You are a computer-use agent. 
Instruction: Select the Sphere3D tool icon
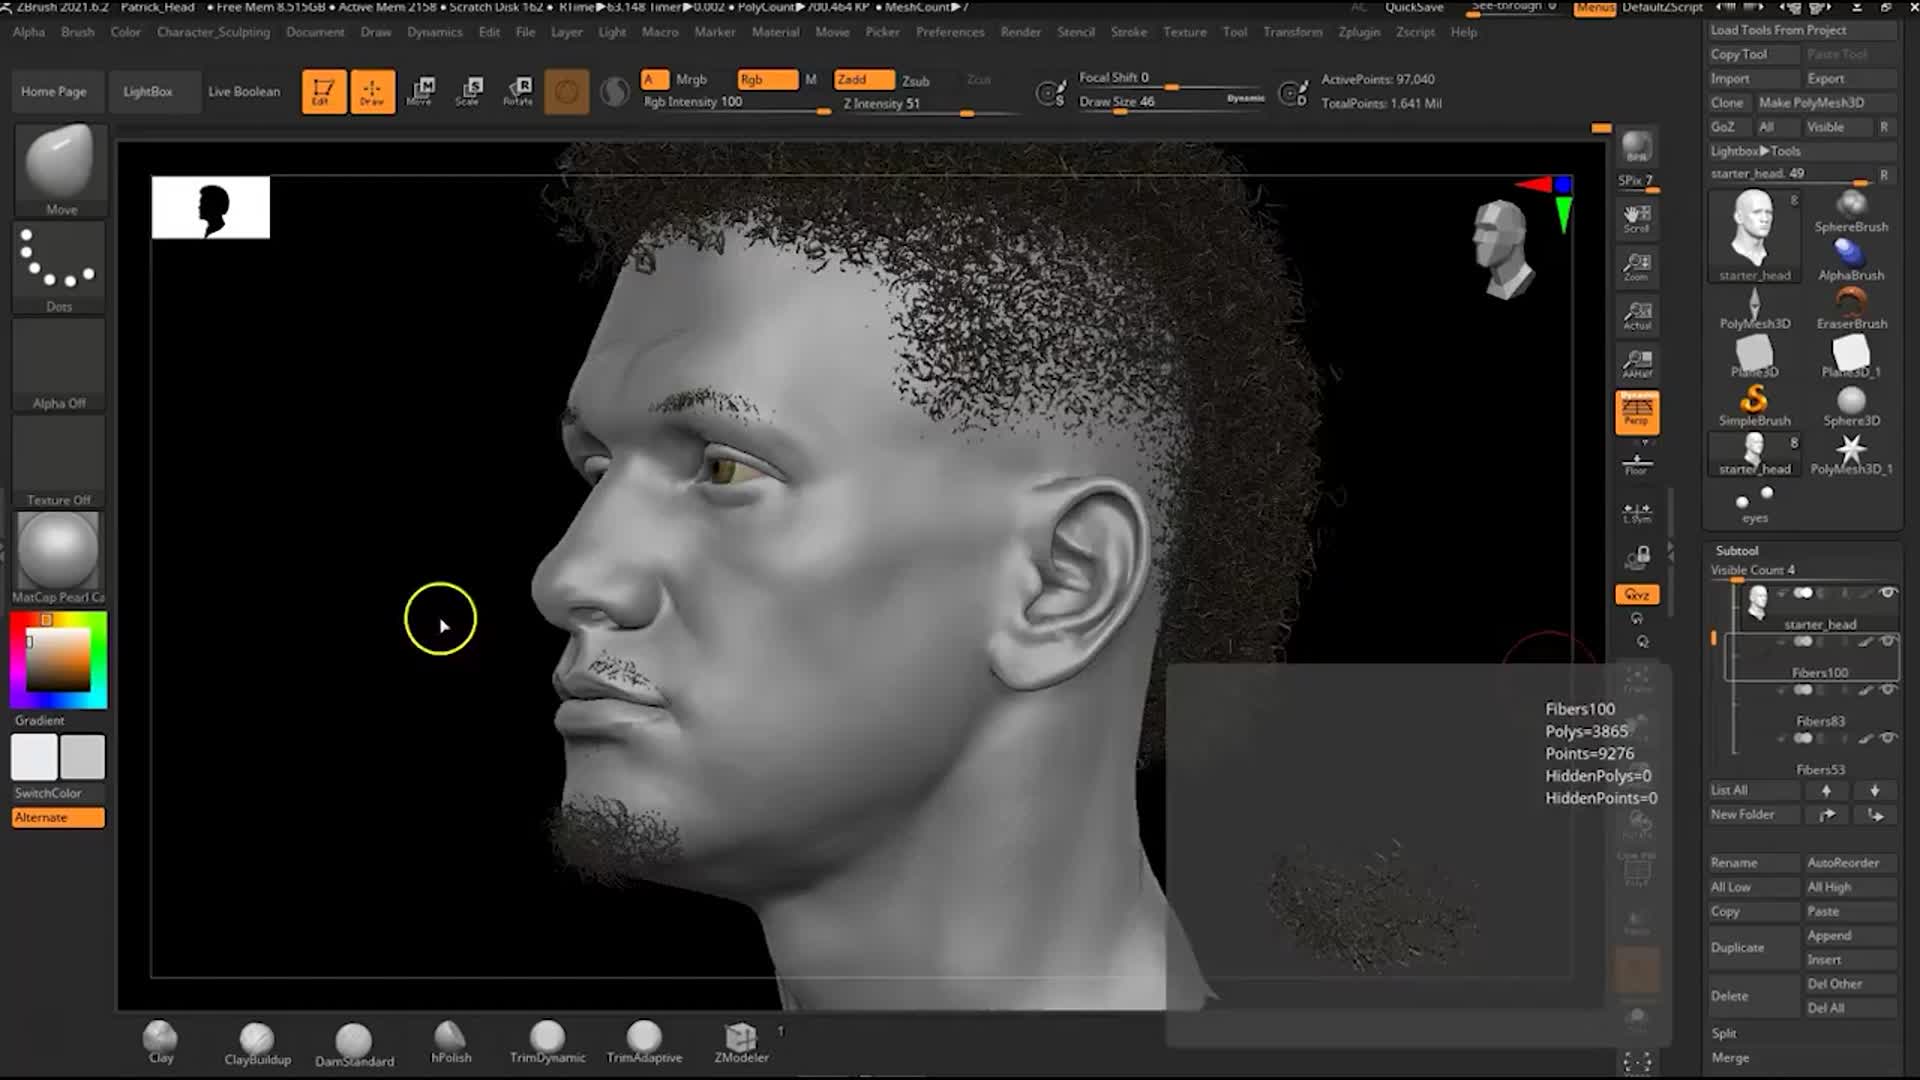1851,404
